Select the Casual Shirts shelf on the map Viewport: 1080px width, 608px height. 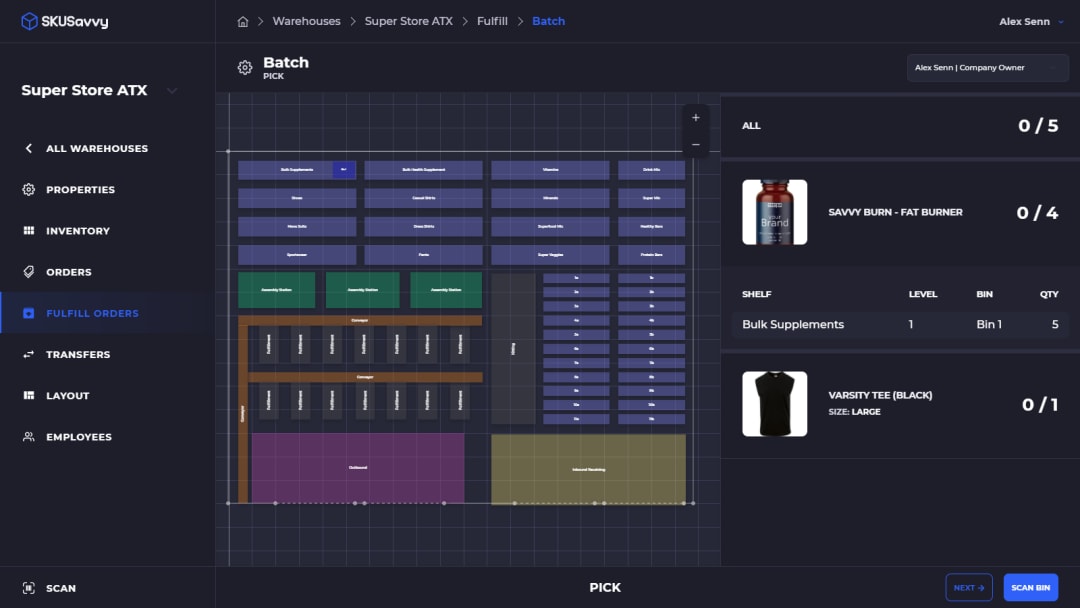coord(423,198)
